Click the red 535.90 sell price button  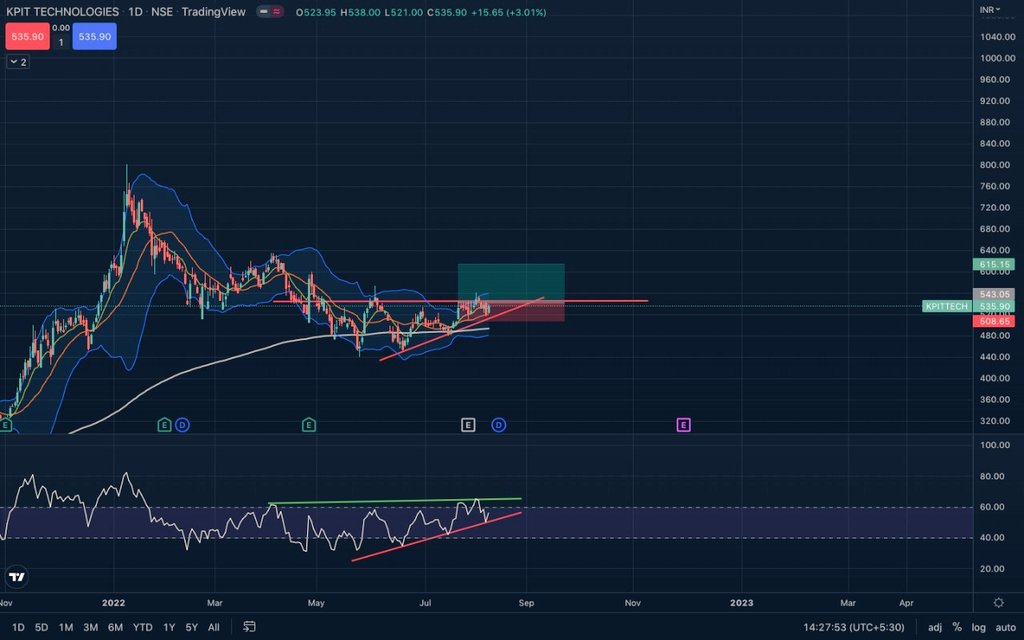27,37
